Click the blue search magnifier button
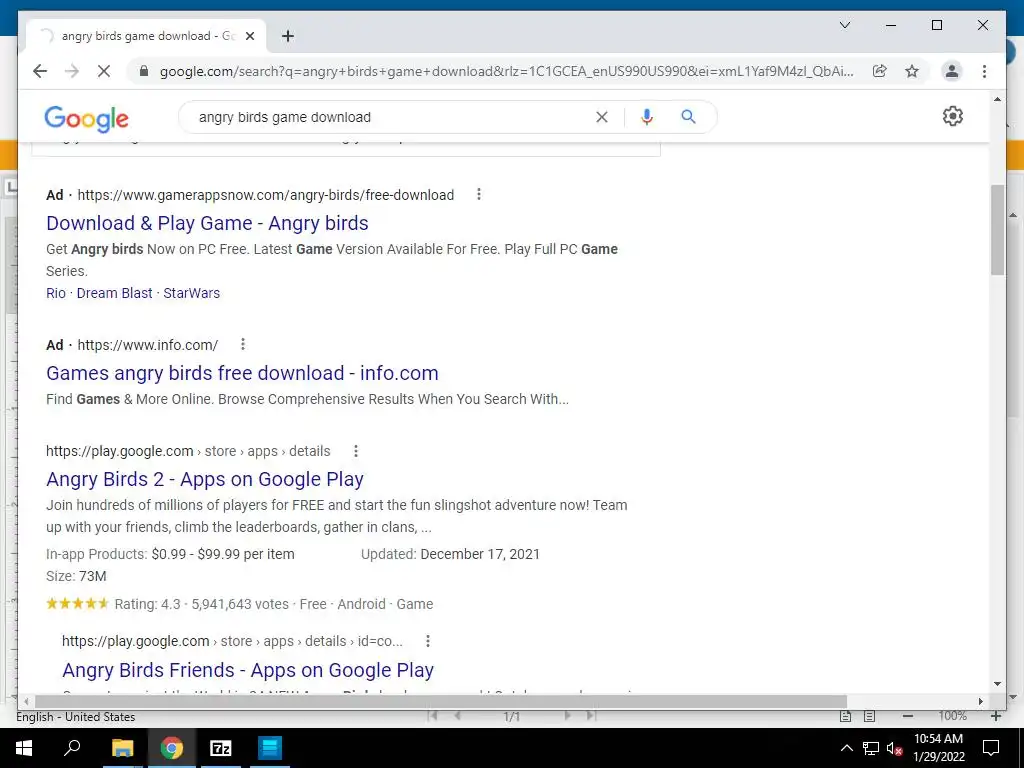Screen dimensions: 1024x768 click(688, 117)
